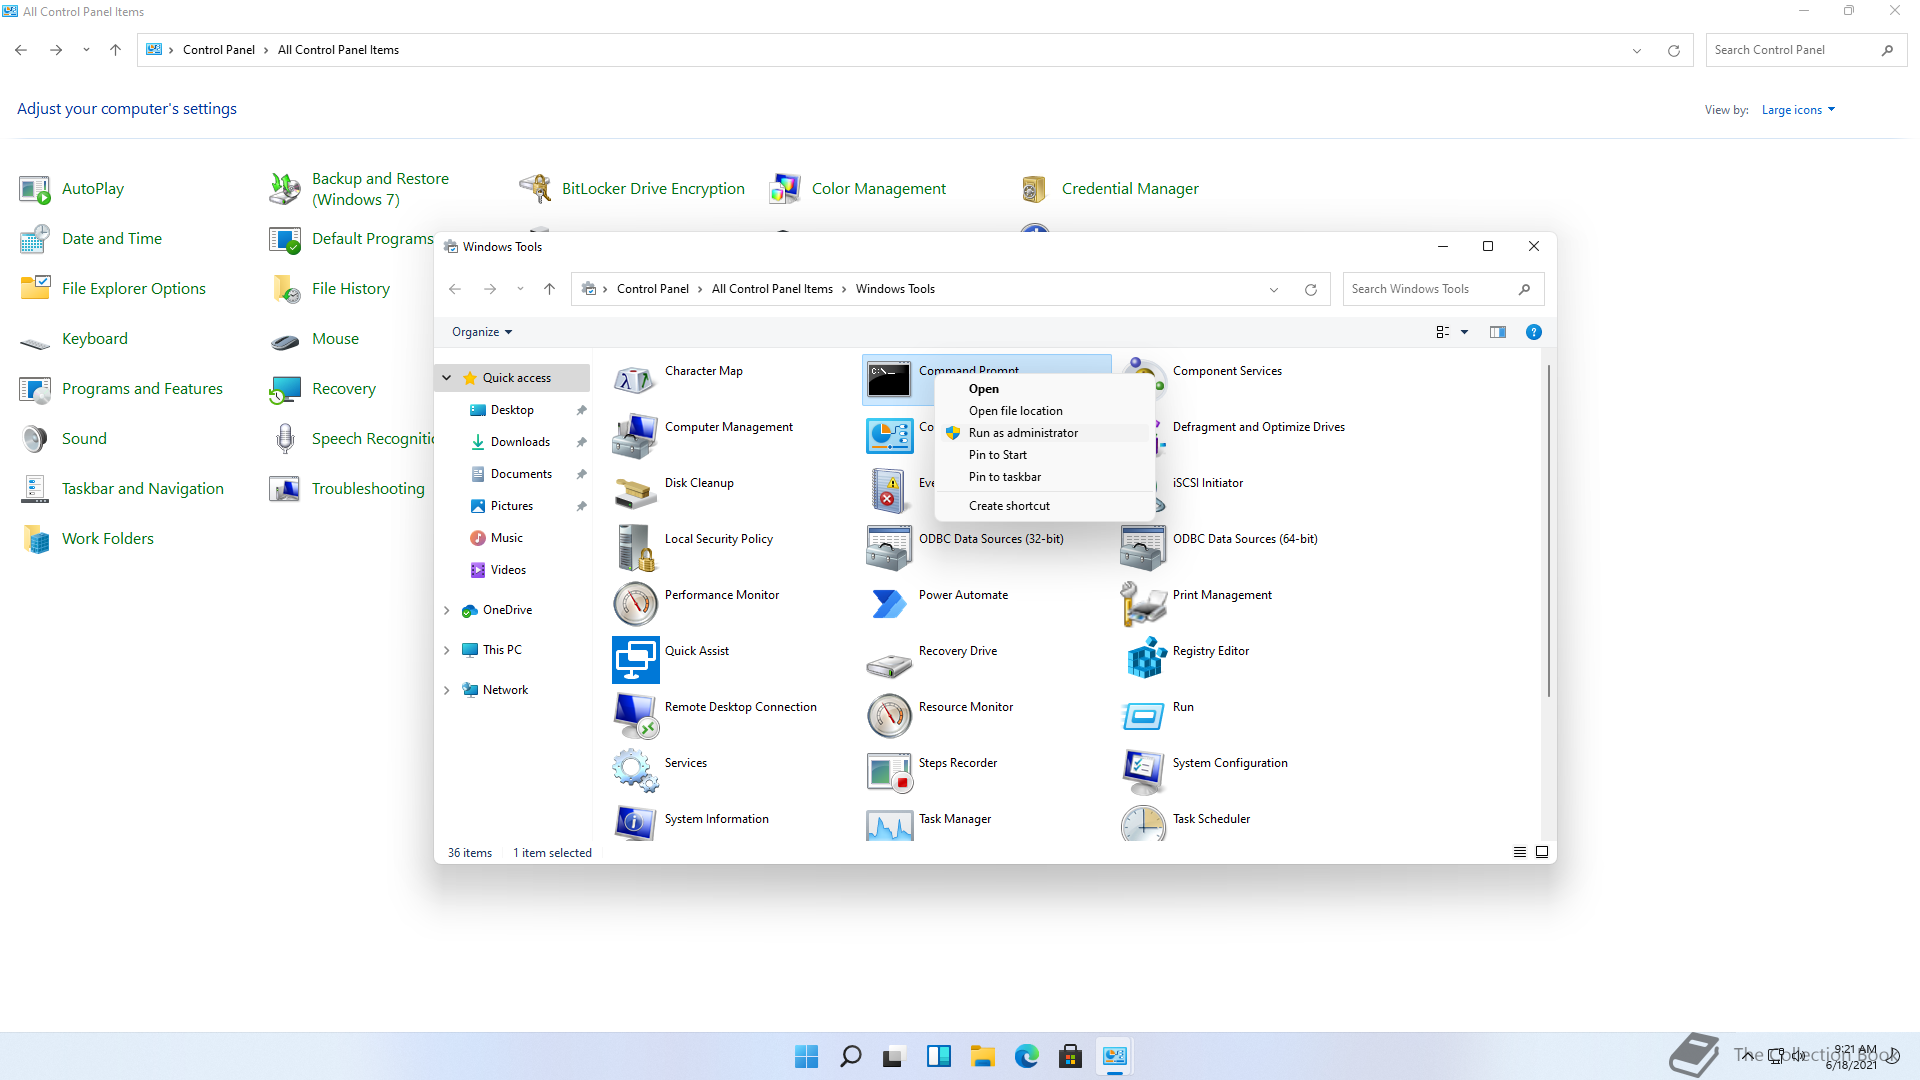
Task: Open the Character Map icon
Action: (635, 380)
